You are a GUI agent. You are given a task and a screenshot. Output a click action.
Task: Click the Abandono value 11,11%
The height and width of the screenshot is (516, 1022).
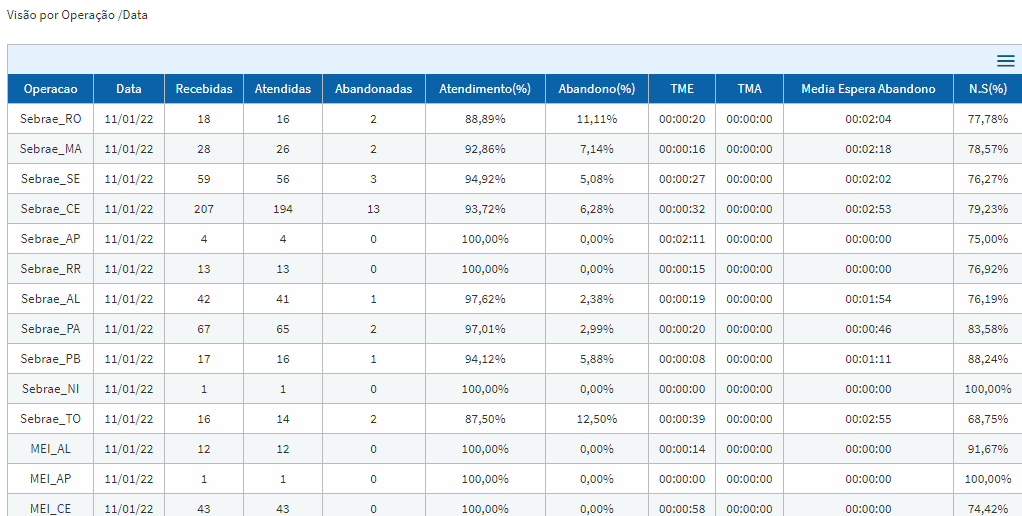pos(597,119)
